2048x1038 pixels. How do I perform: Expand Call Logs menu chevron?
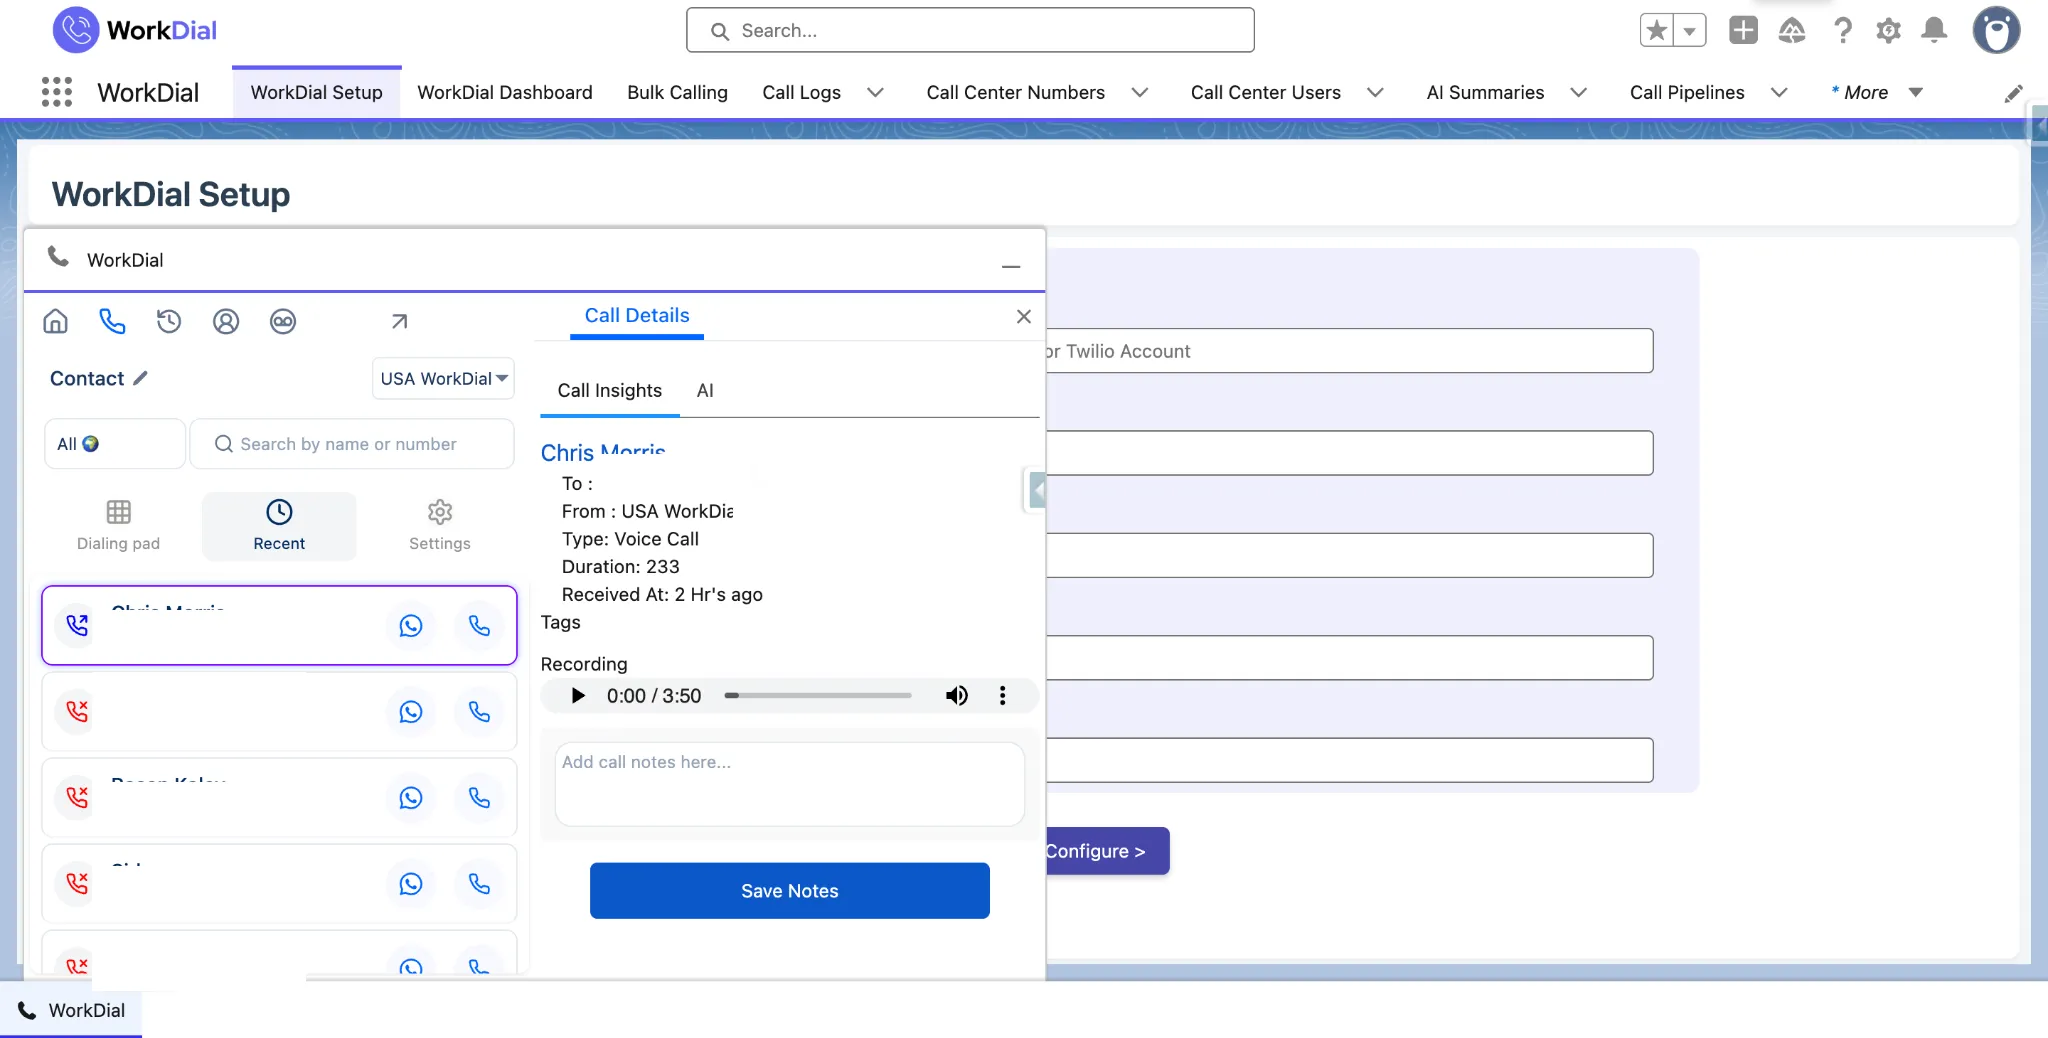[x=875, y=93]
